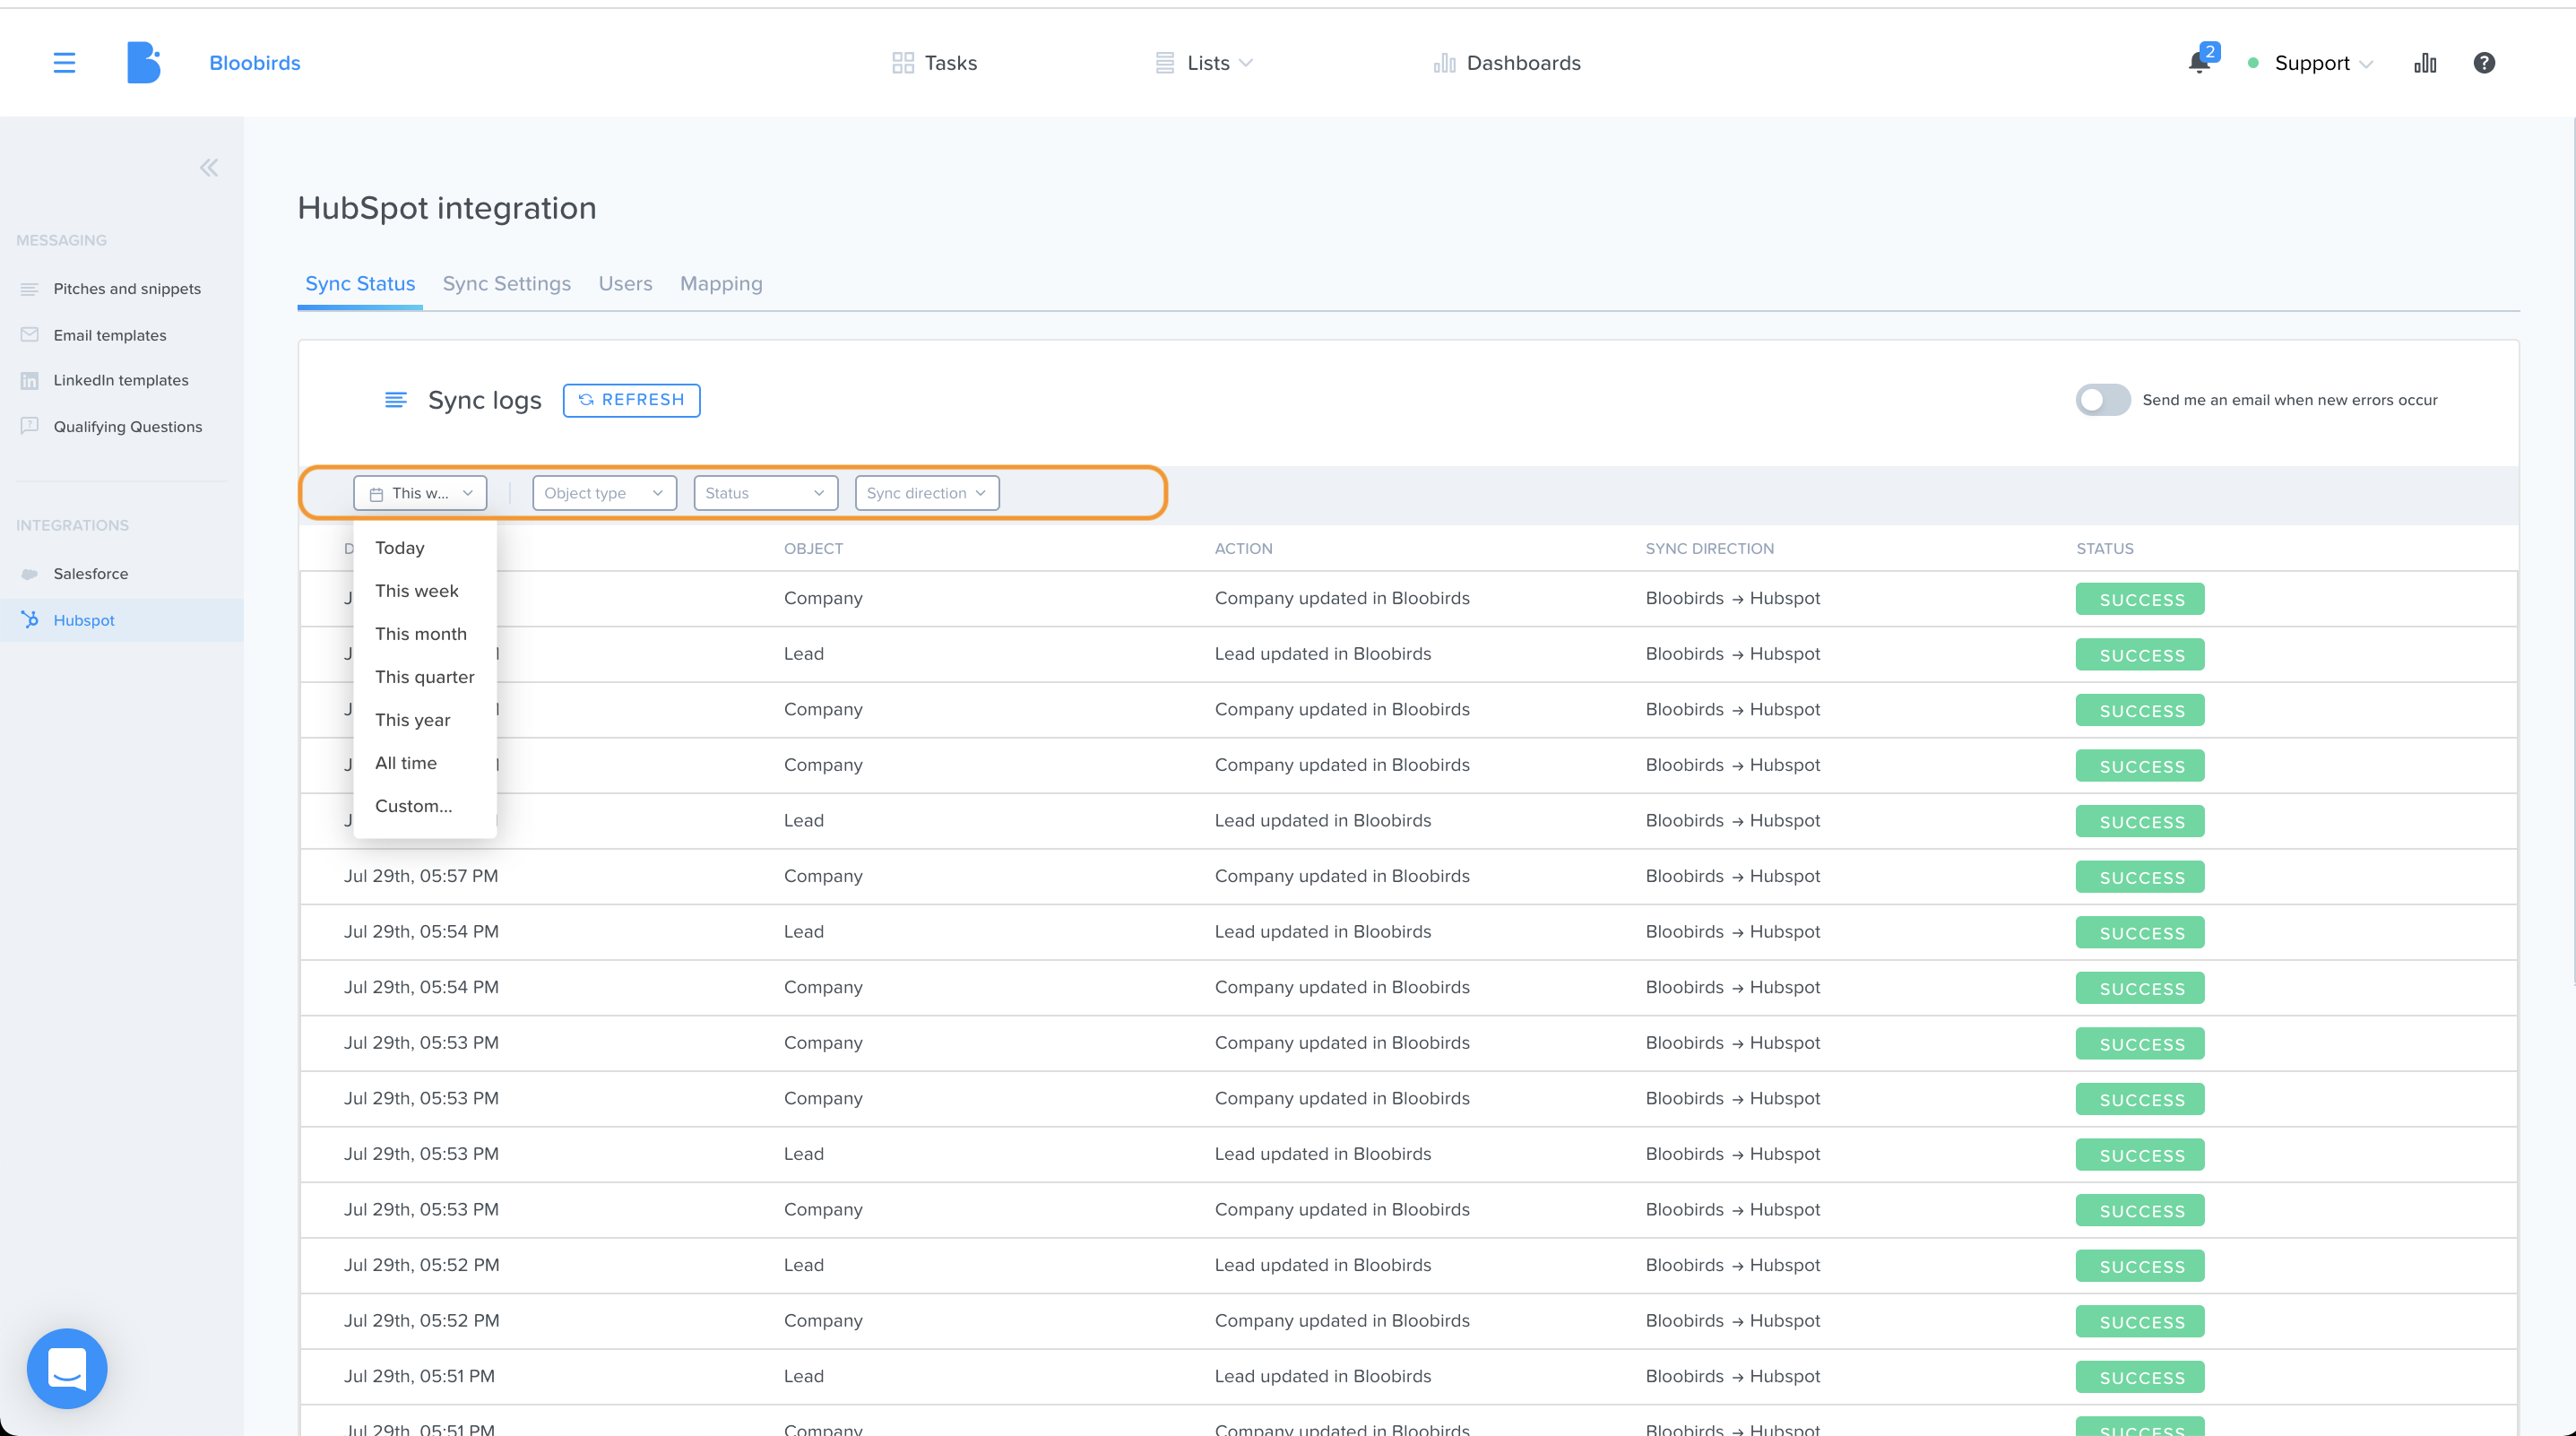This screenshot has width=2576, height=1436.
Task: Click the Salesforce cloud icon
Action: pos(30,574)
